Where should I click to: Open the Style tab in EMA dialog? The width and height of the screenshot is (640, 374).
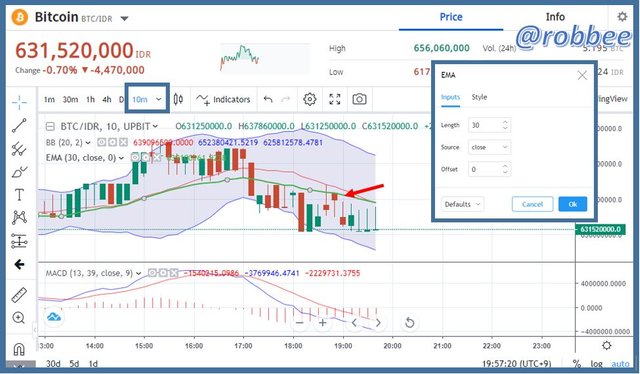[x=479, y=97]
